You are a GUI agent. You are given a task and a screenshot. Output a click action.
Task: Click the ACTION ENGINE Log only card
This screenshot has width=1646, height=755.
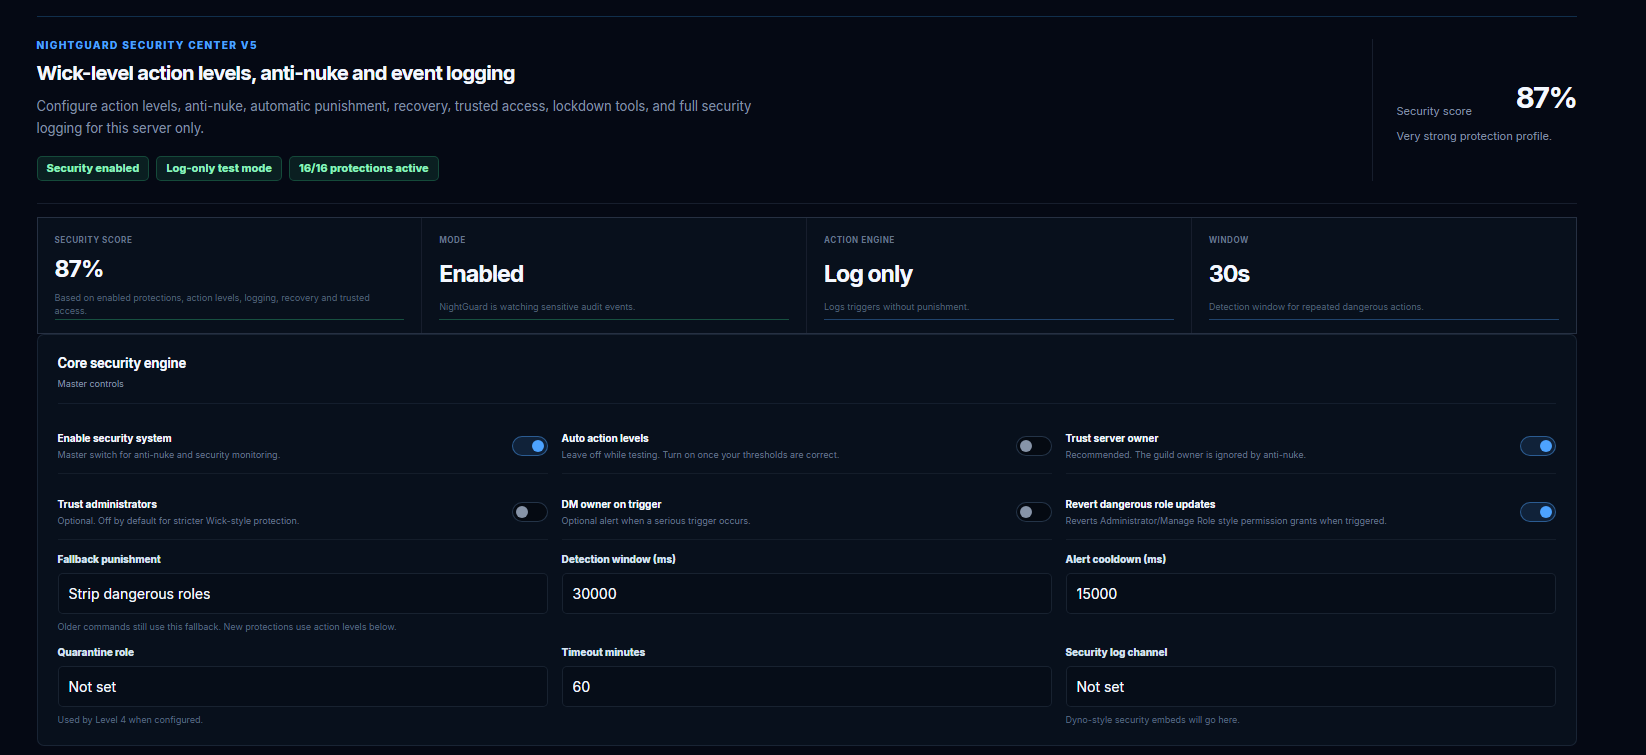click(x=999, y=275)
